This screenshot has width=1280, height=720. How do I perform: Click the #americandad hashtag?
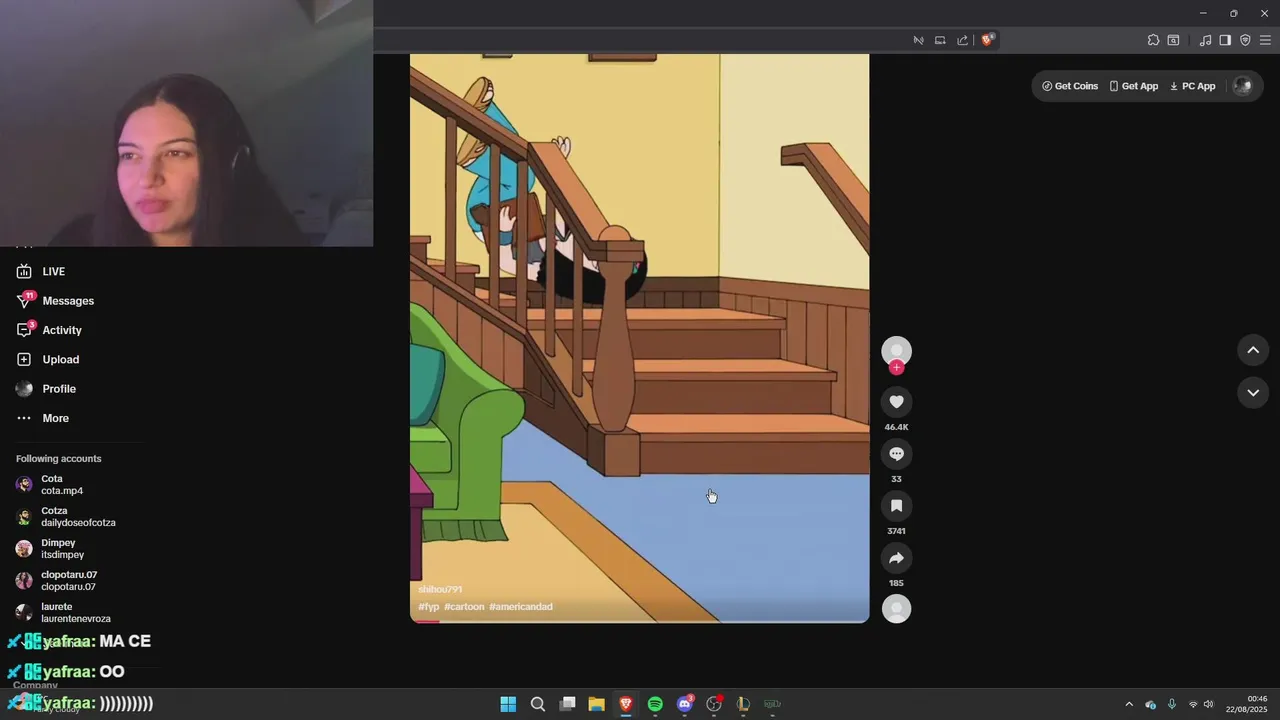(x=521, y=607)
